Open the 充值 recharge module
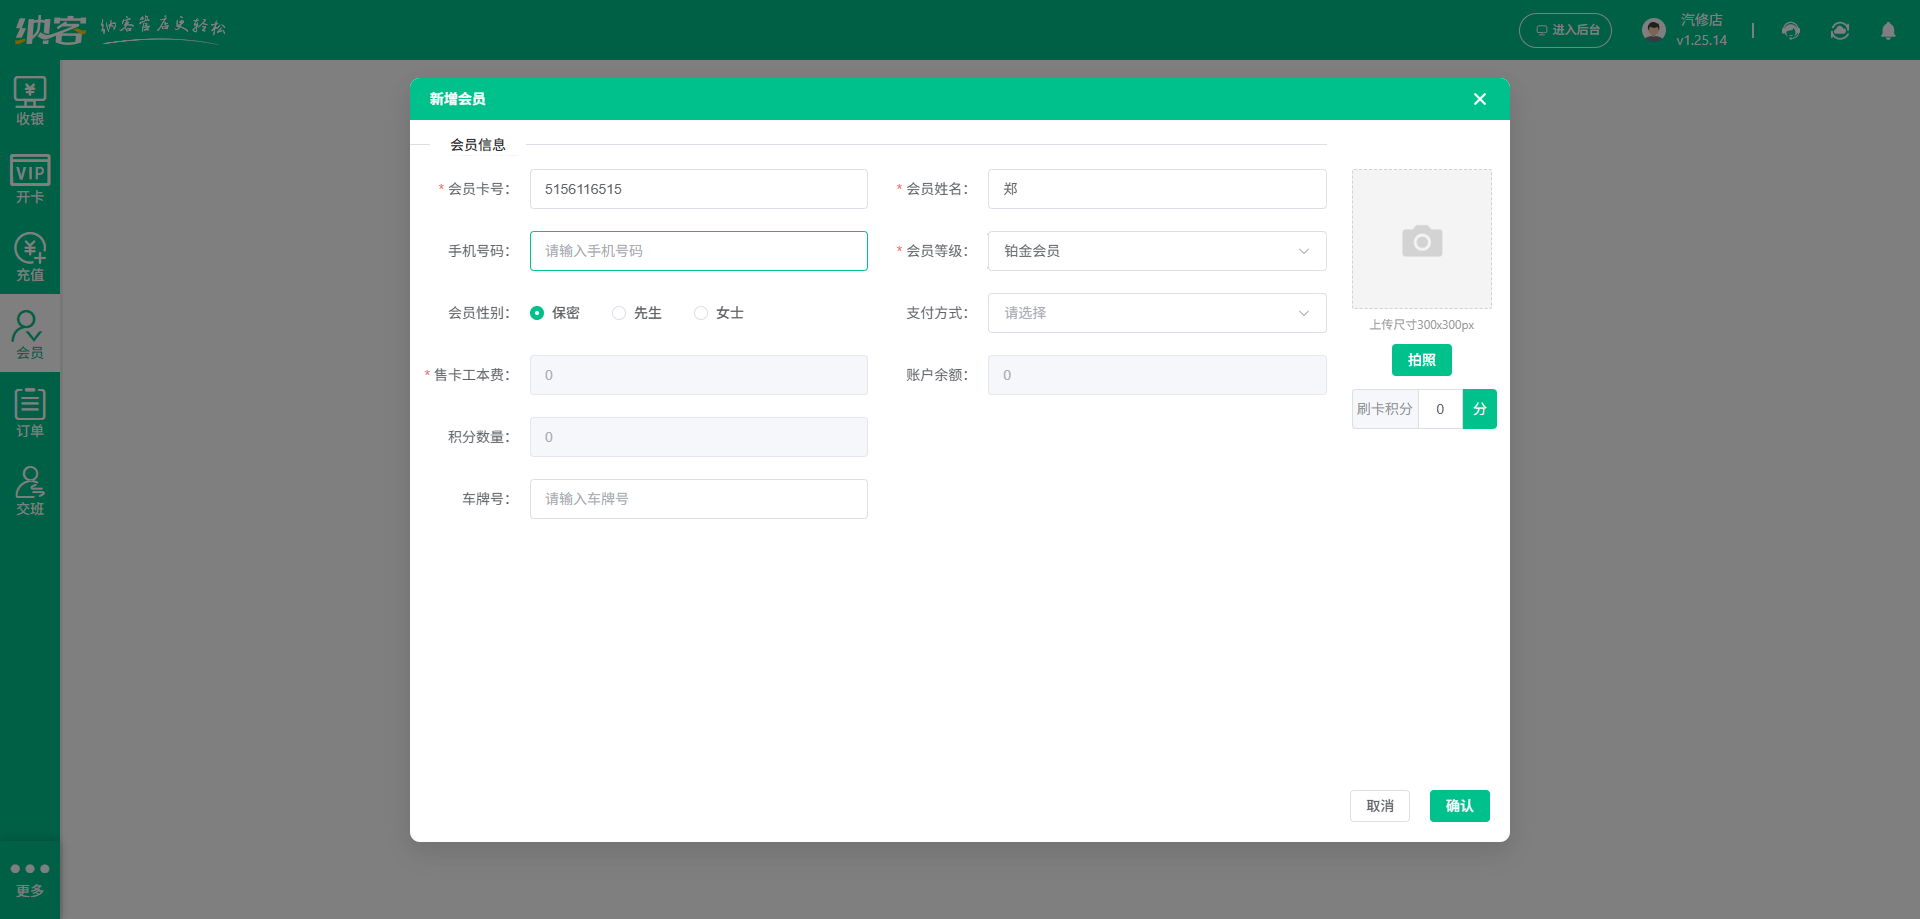Image resolution: width=1920 pixels, height=919 pixels. click(x=30, y=256)
